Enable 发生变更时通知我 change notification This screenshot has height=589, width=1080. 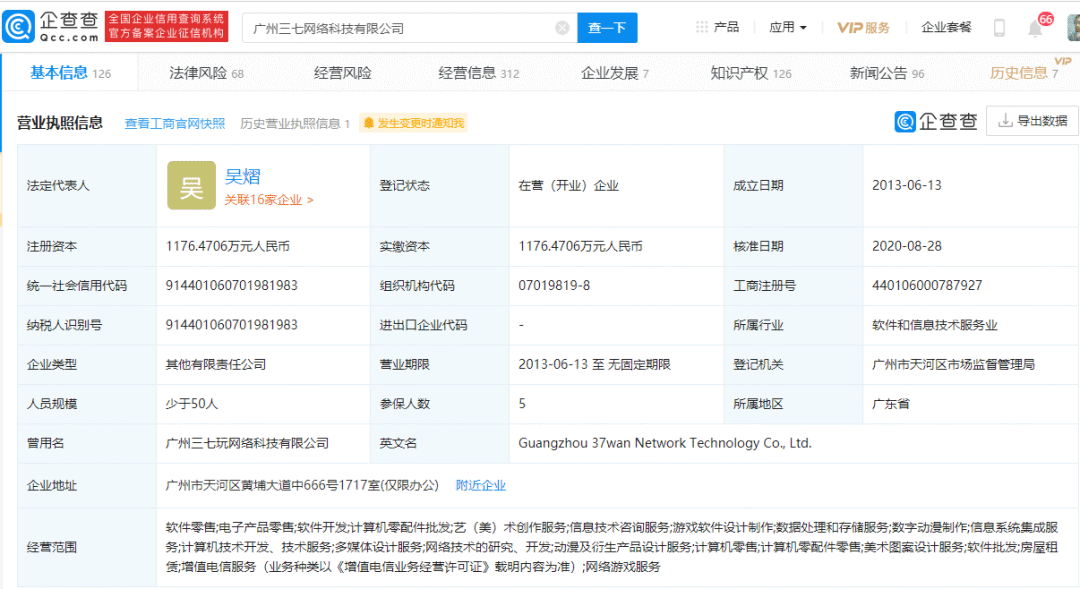[x=413, y=123]
